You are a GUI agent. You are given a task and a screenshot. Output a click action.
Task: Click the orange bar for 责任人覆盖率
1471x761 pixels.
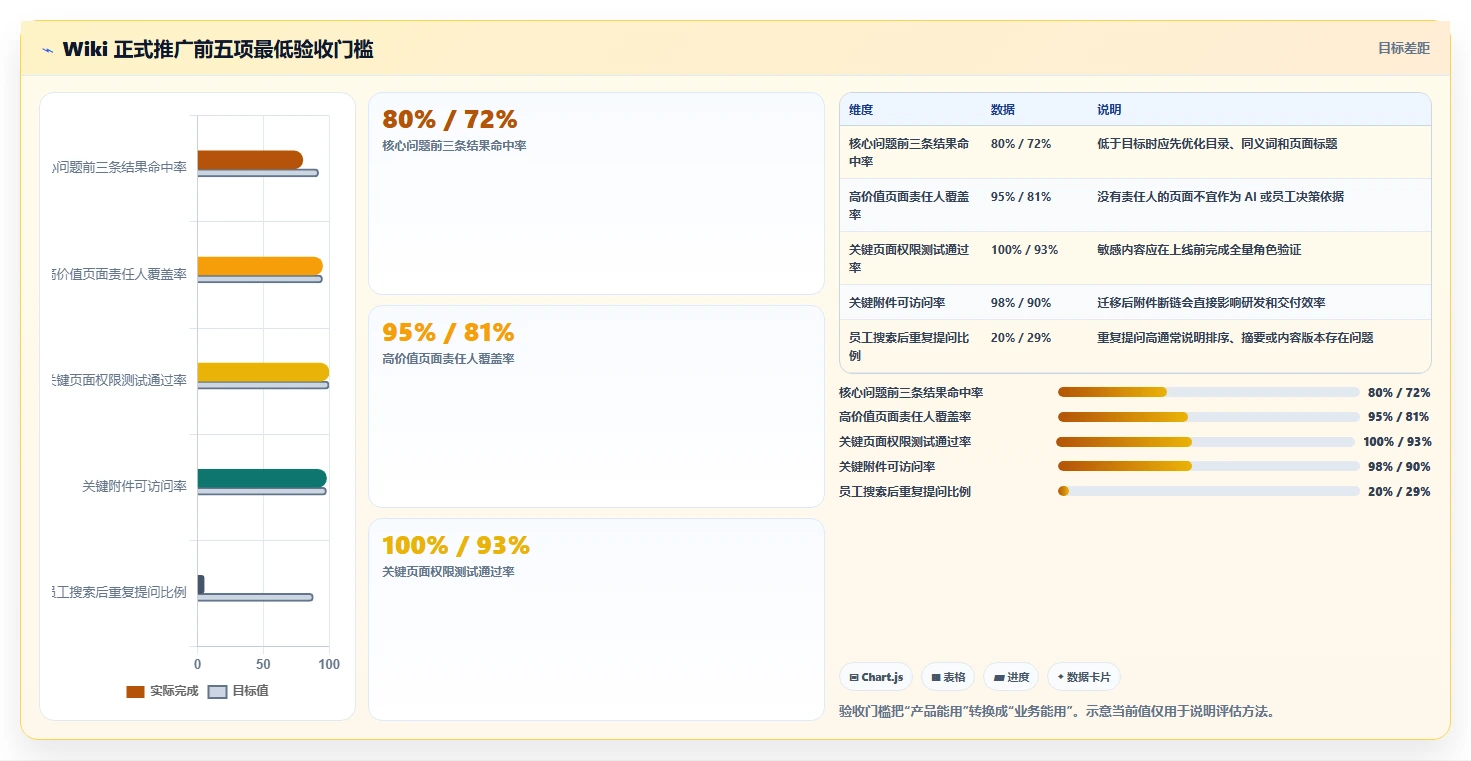pyautogui.click(x=260, y=266)
